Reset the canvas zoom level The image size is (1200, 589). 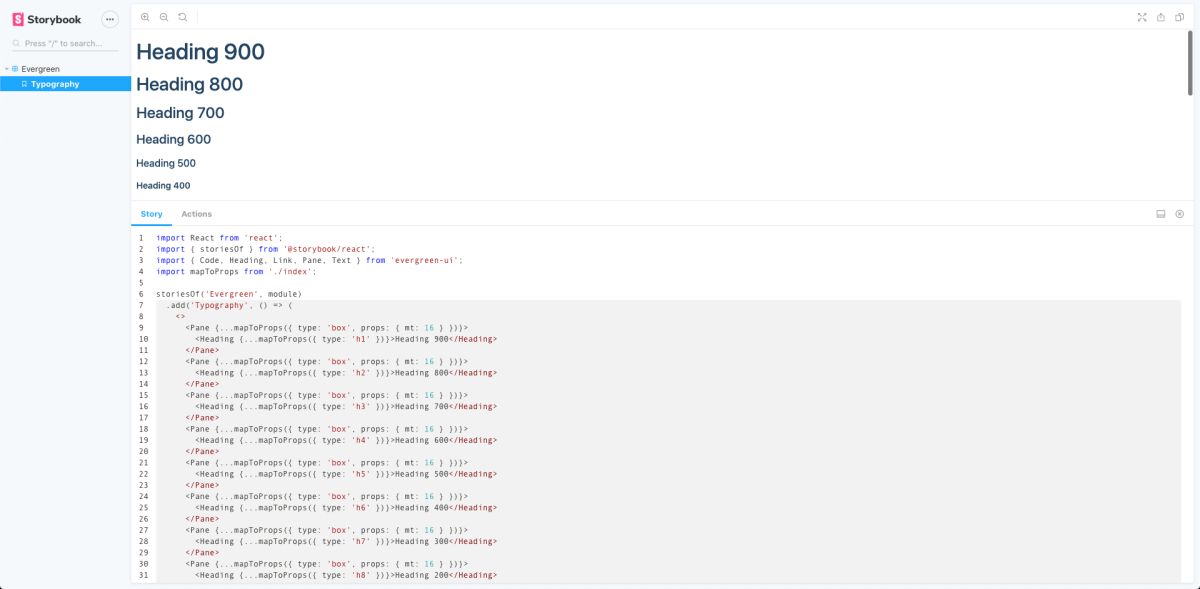[182, 17]
